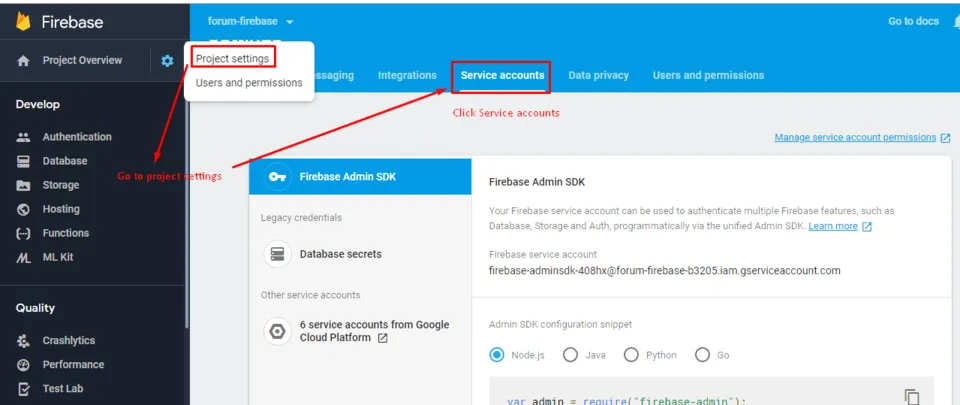Click the Performance gauge icon

pyautogui.click(x=23, y=365)
